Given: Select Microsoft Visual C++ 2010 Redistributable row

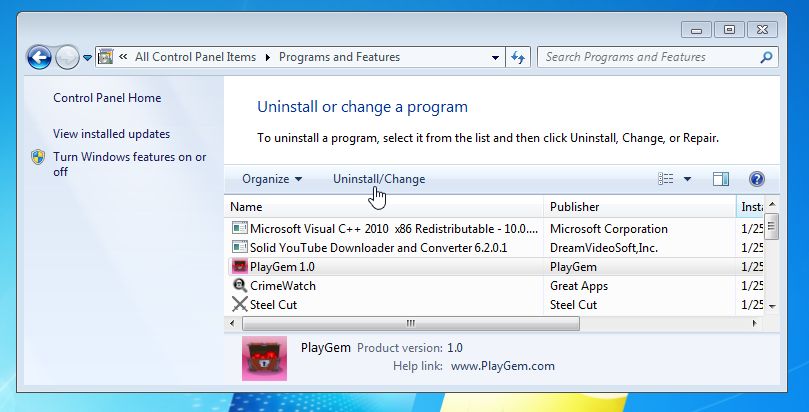Looking at the screenshot, I should click(495, 229).
